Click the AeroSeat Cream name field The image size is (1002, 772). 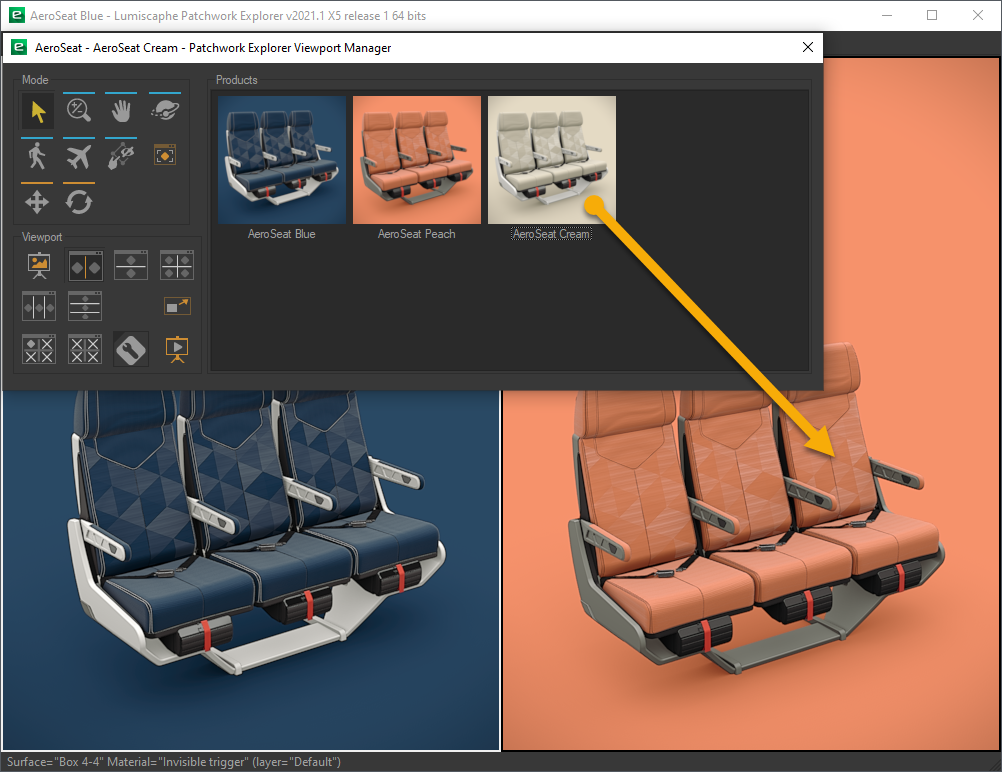click(x=551, y=232)
